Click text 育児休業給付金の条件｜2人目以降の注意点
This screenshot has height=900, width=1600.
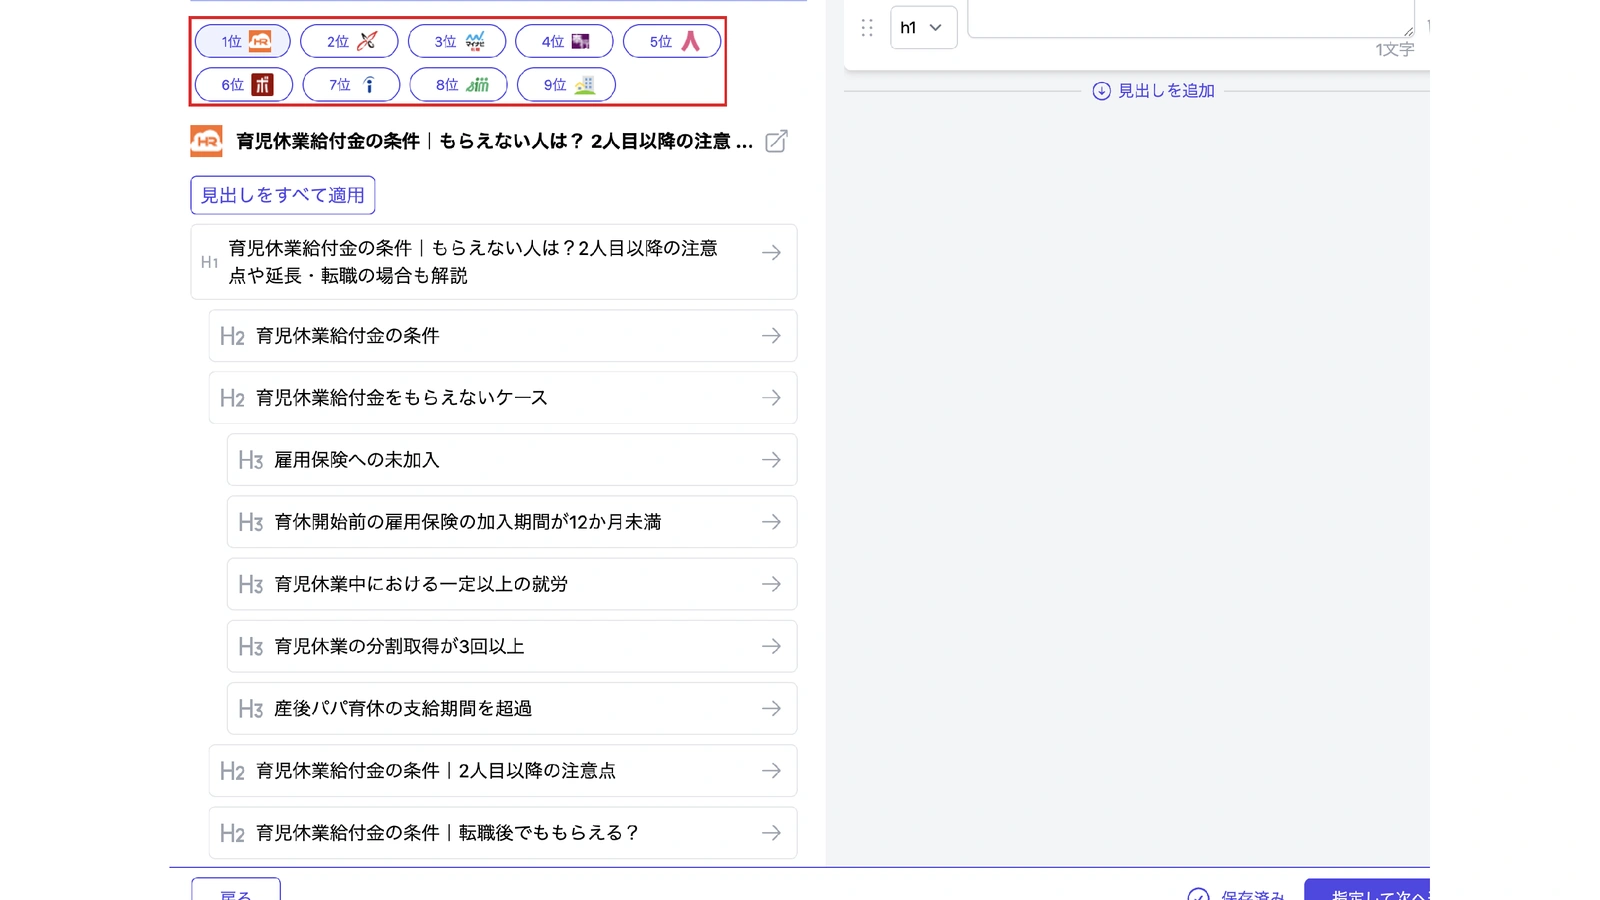click(x=436, y=771)
